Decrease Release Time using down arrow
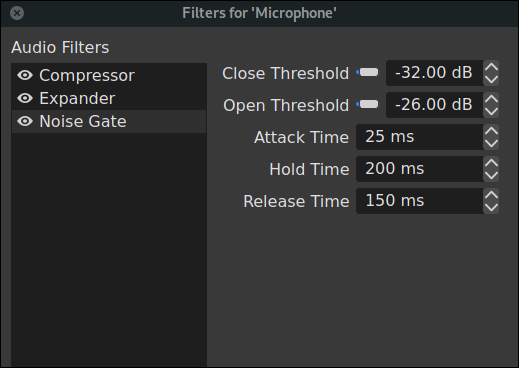 pyautogui.click(x=491, y=207)
